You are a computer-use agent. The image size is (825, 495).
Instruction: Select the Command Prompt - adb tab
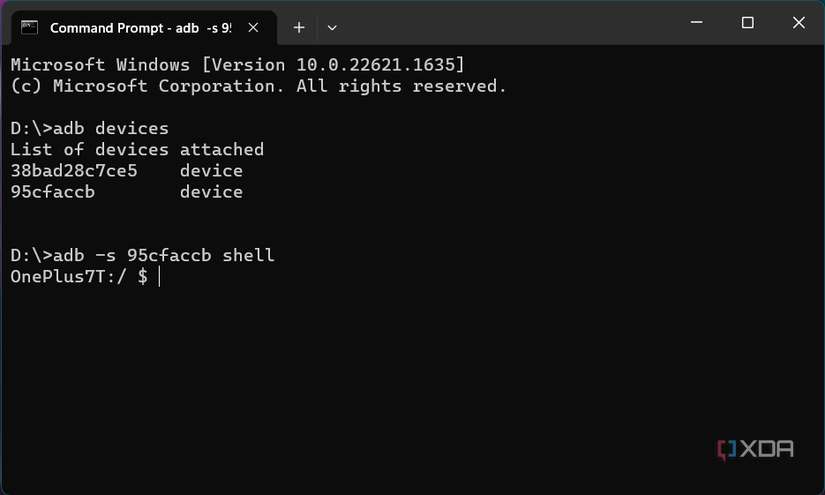pos(140,27)
